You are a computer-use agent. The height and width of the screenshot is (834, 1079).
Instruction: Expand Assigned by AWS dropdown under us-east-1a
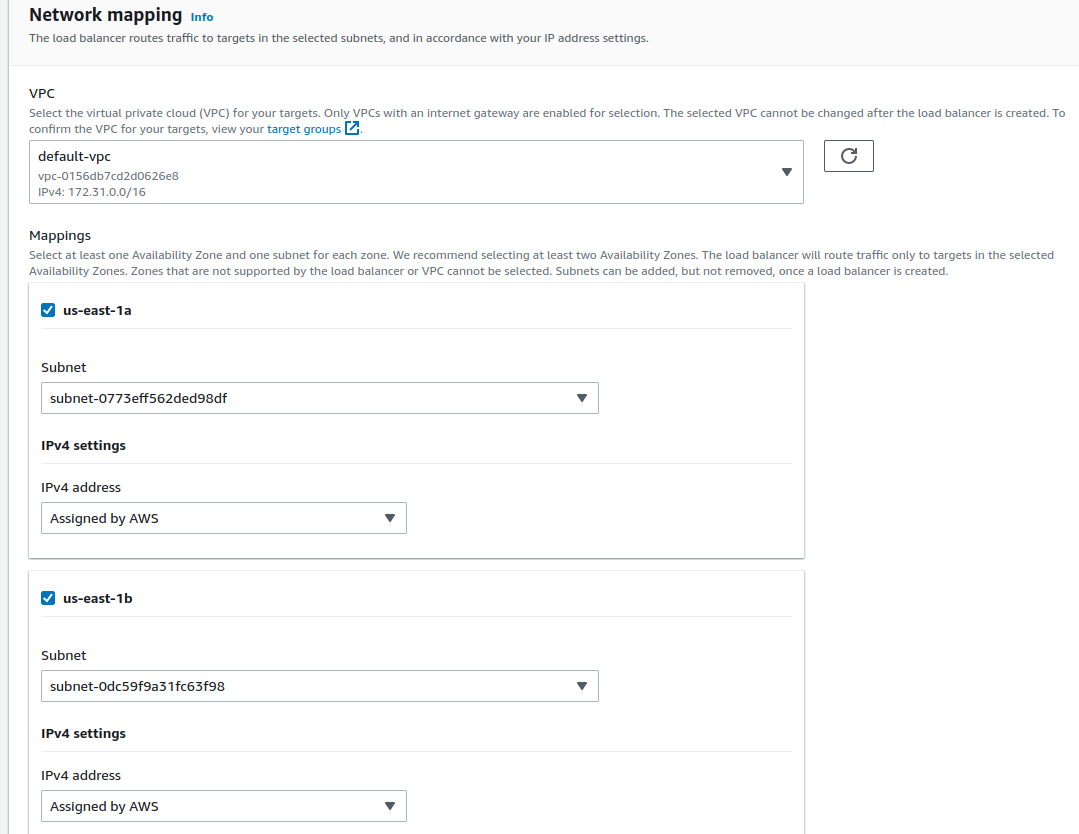pyautogui.click(x=224, y=518)
